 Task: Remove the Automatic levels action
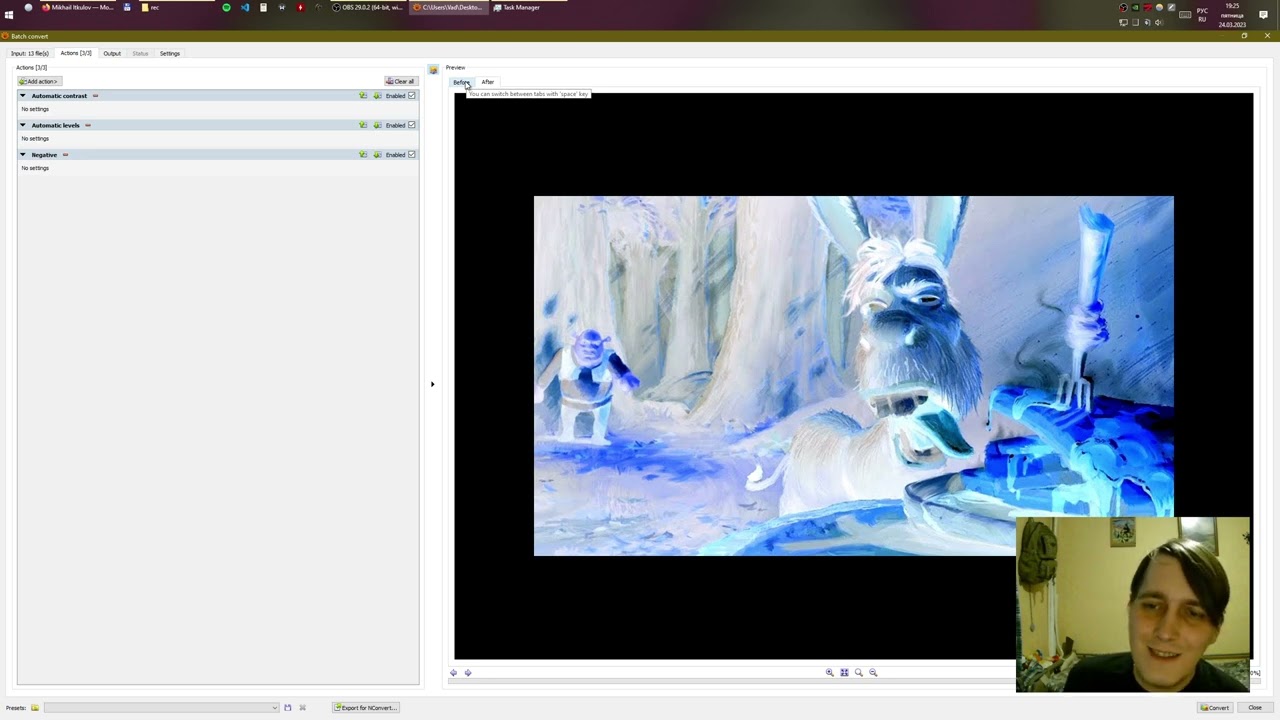point(88,125)
